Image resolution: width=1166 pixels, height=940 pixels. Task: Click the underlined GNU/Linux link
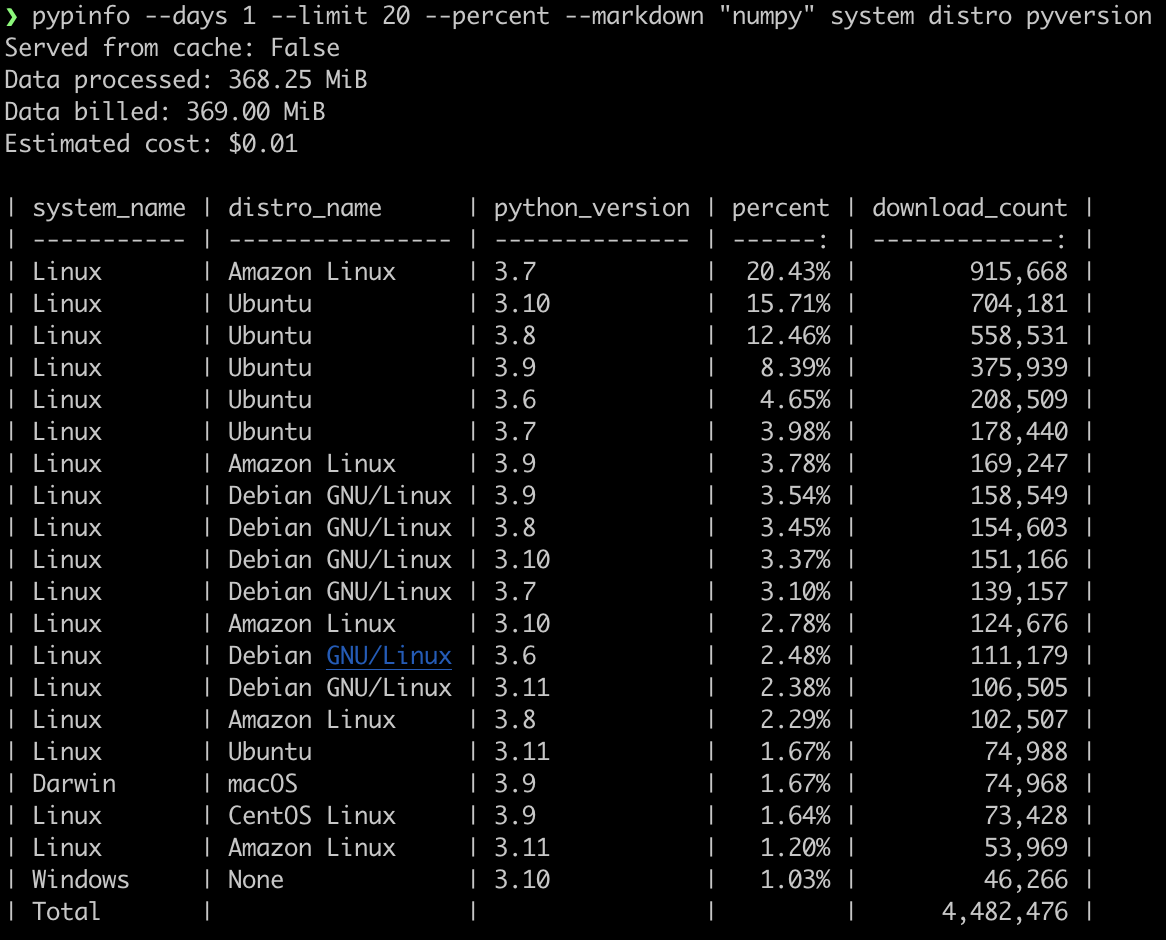pos(389,655)
